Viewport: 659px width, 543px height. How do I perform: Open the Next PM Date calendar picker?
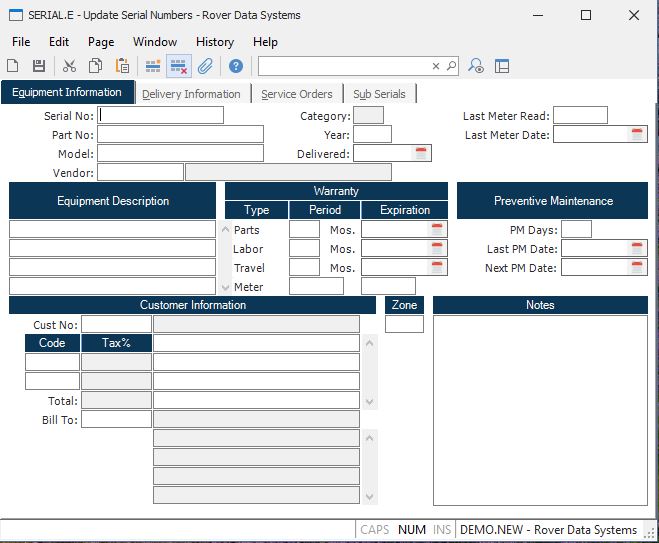637,268
